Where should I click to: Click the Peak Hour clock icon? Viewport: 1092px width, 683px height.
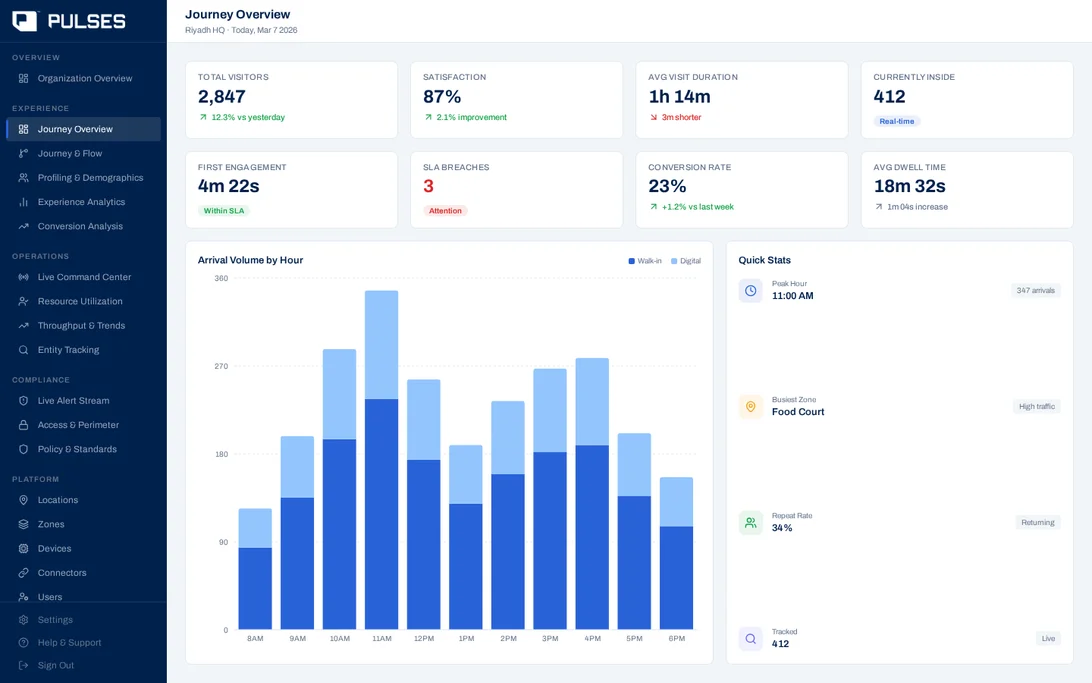click(751, 290)
